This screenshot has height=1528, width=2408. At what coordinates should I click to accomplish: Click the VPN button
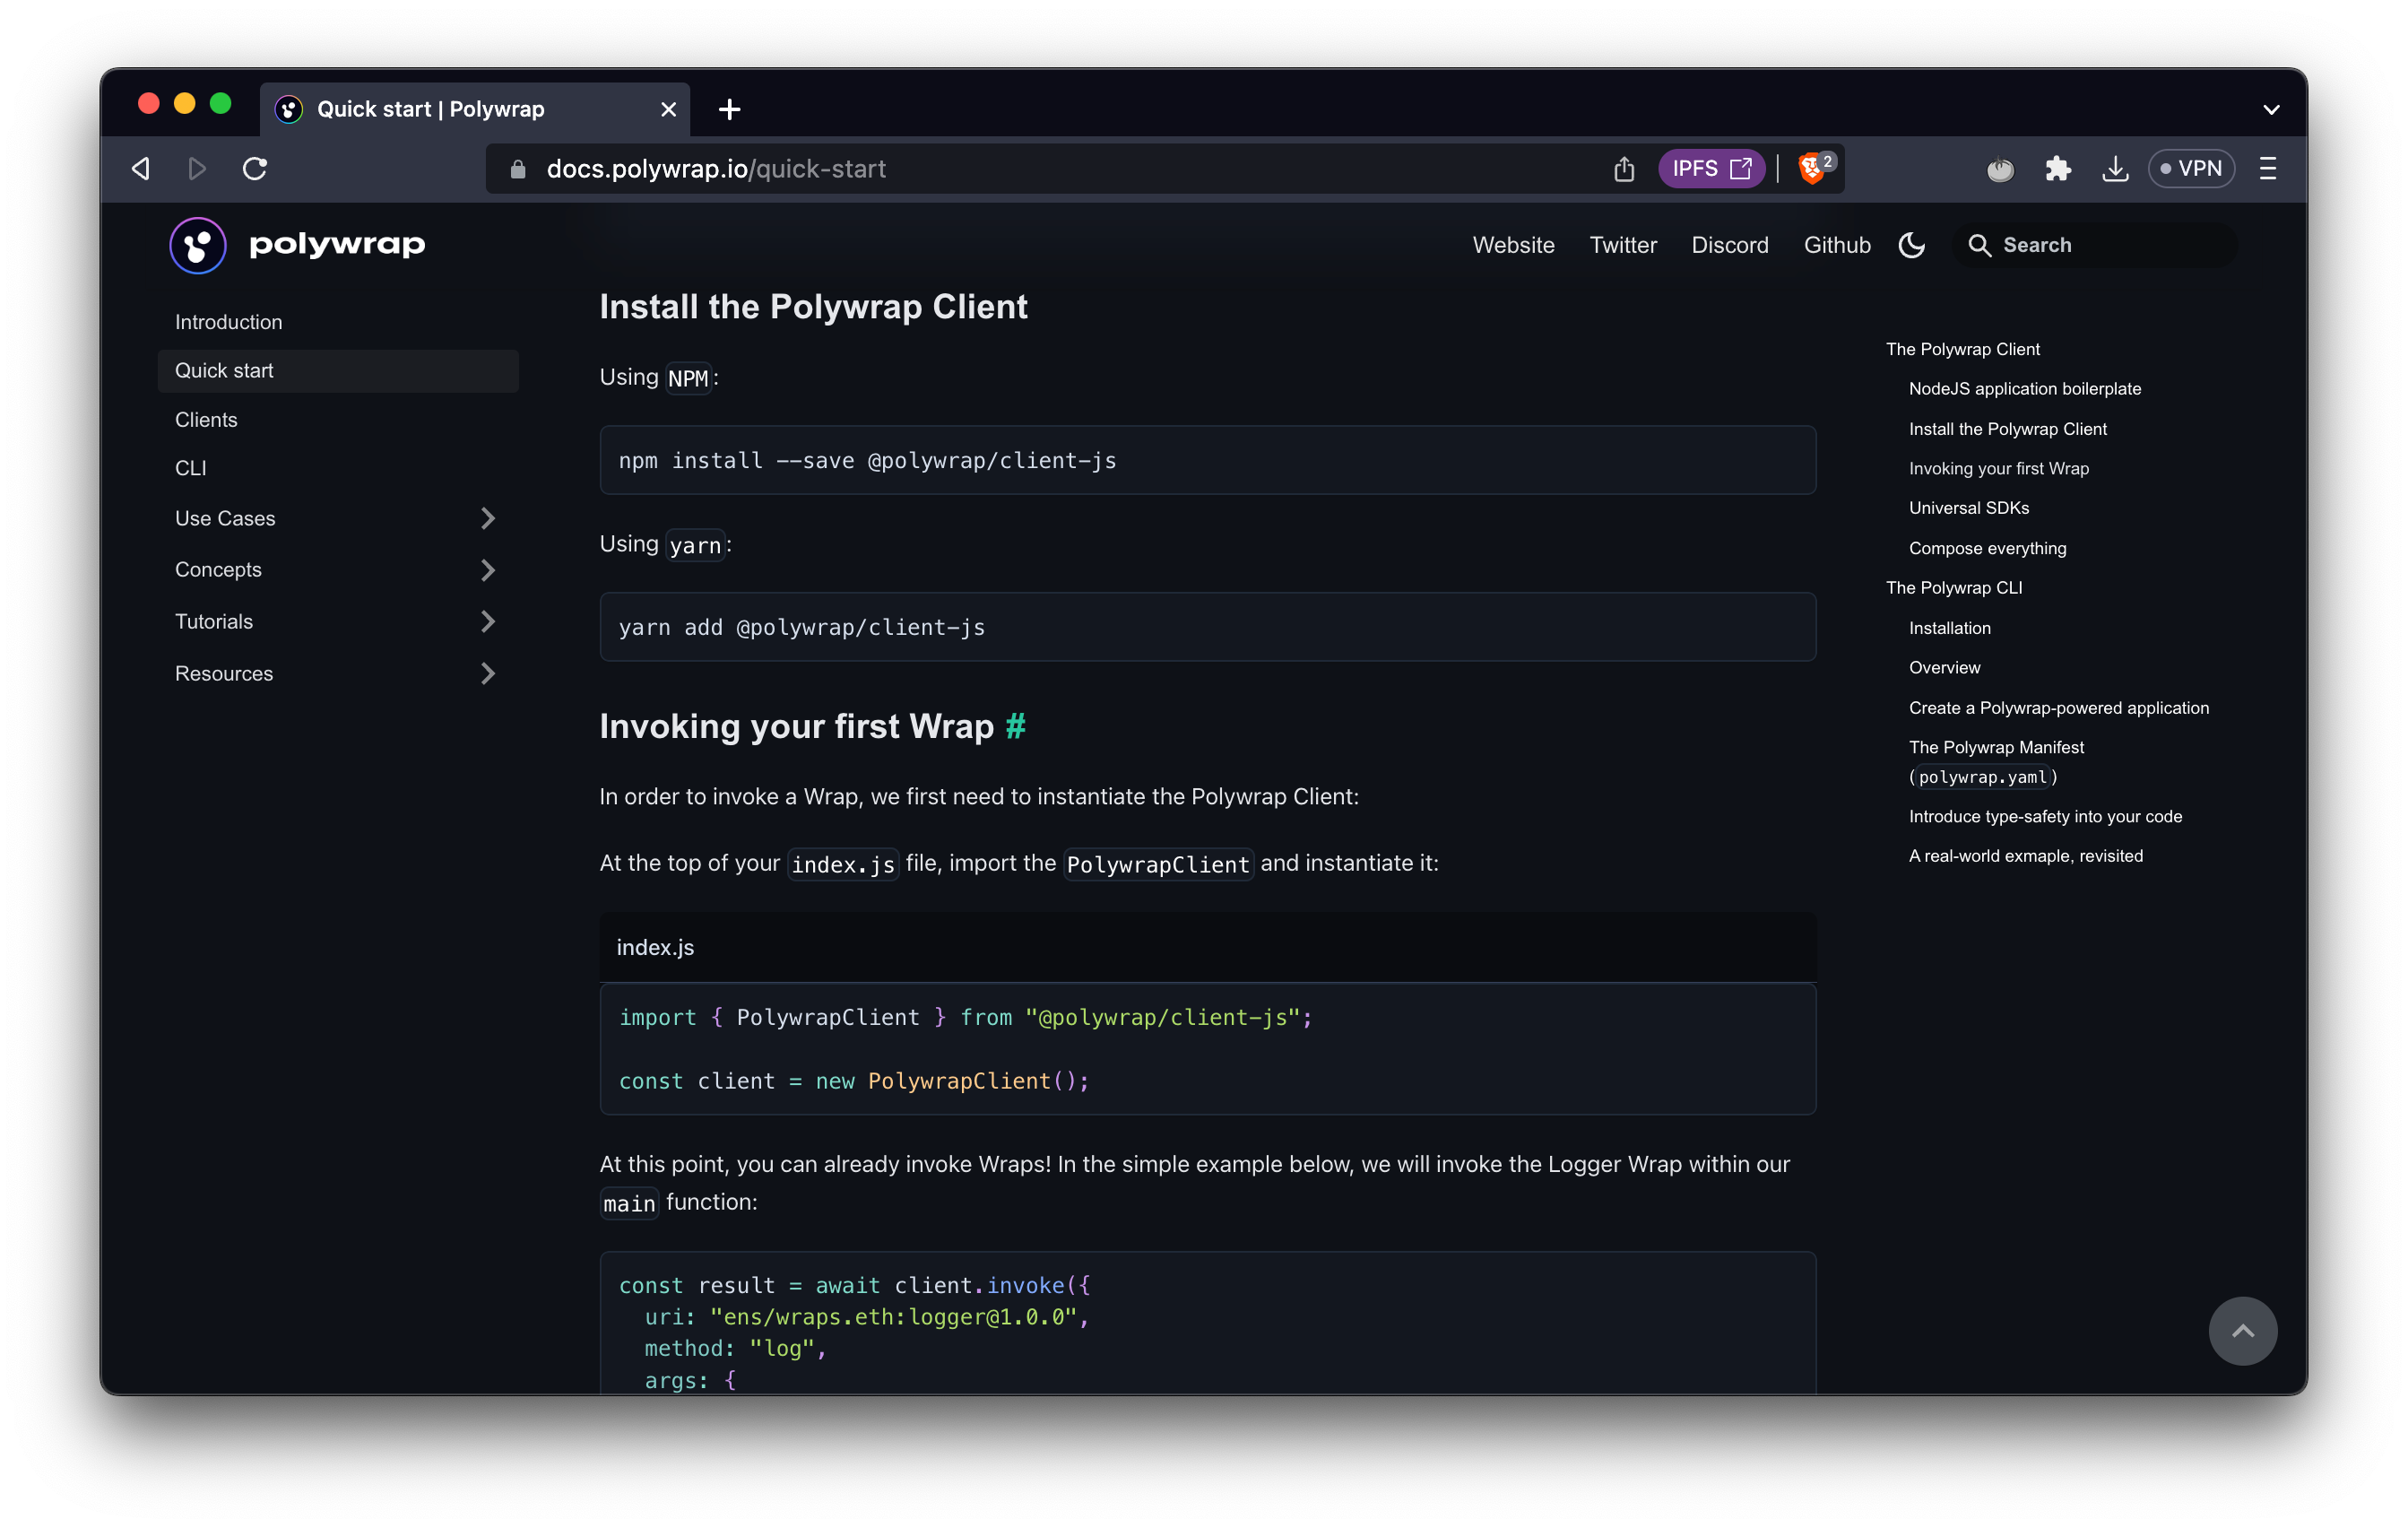pyautogui.click(x=2191, y=168)
